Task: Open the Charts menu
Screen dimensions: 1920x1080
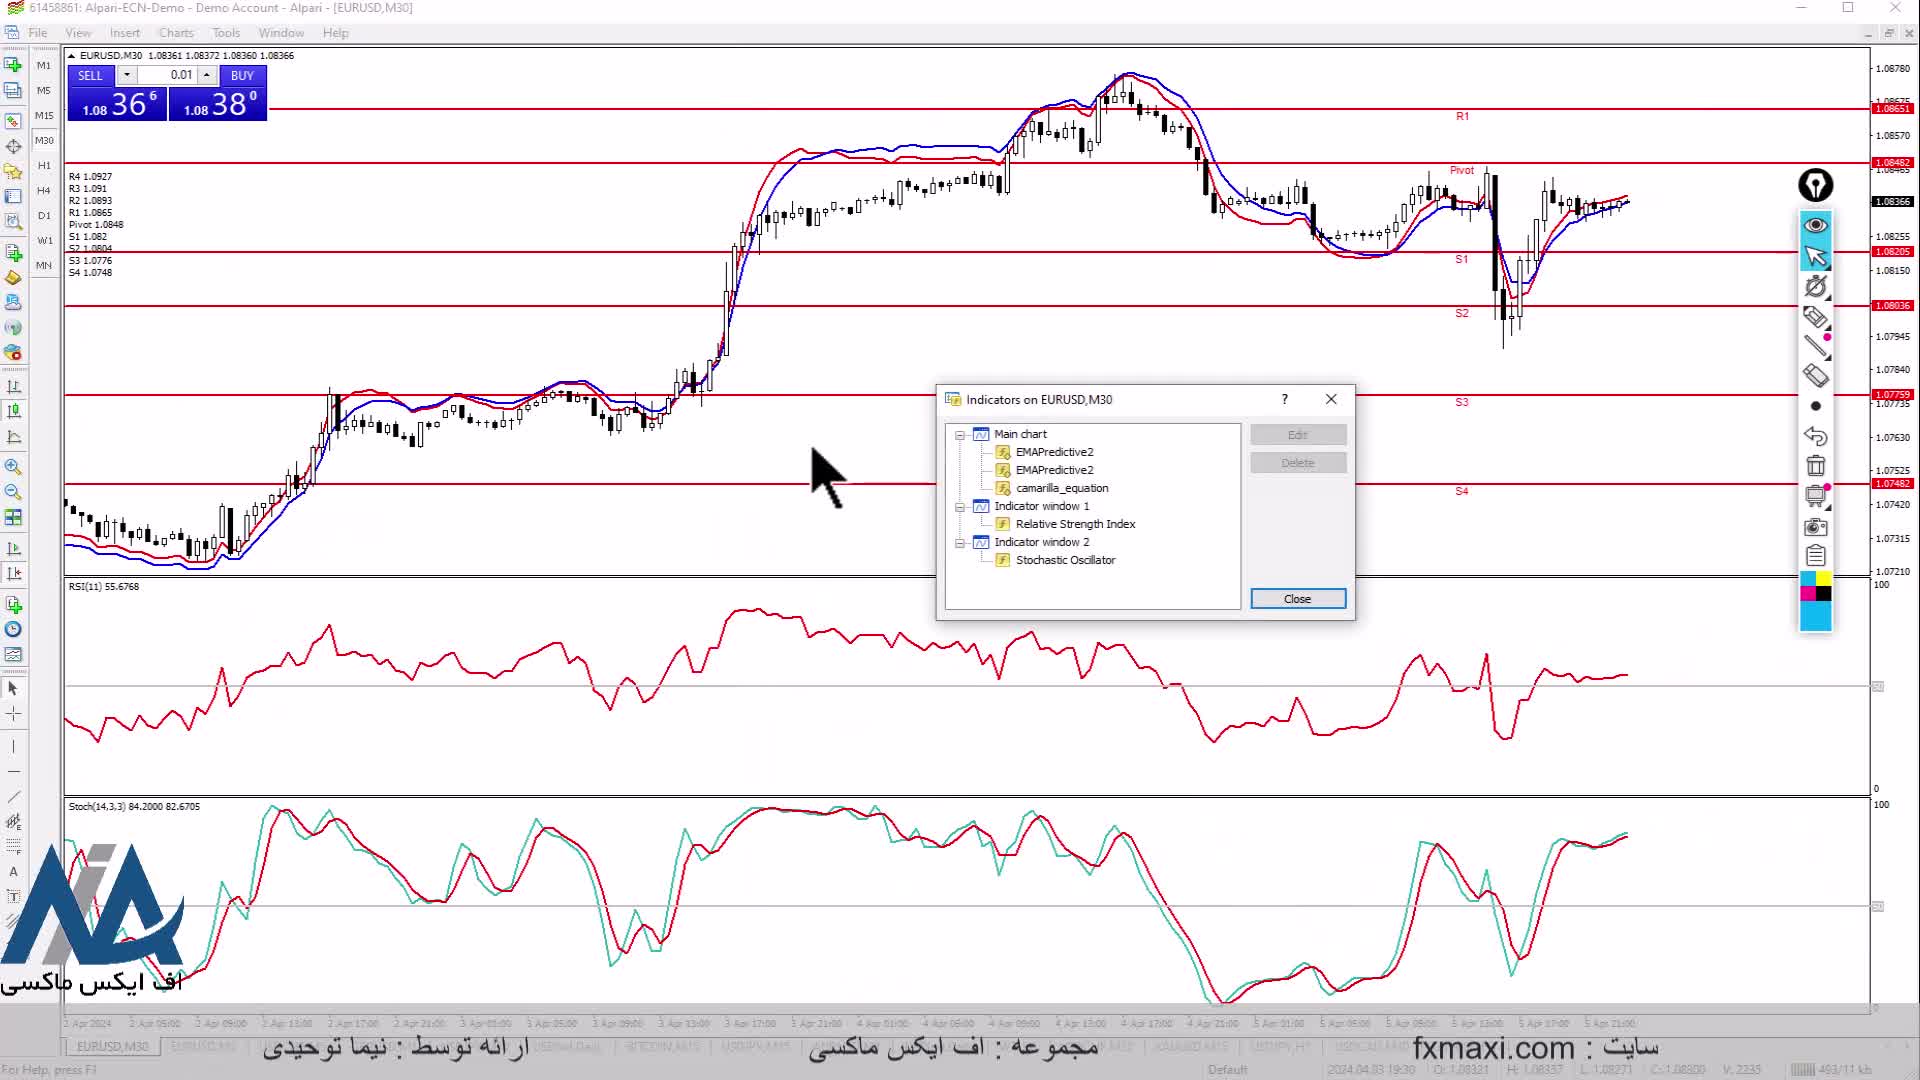Action: point(176,33)
